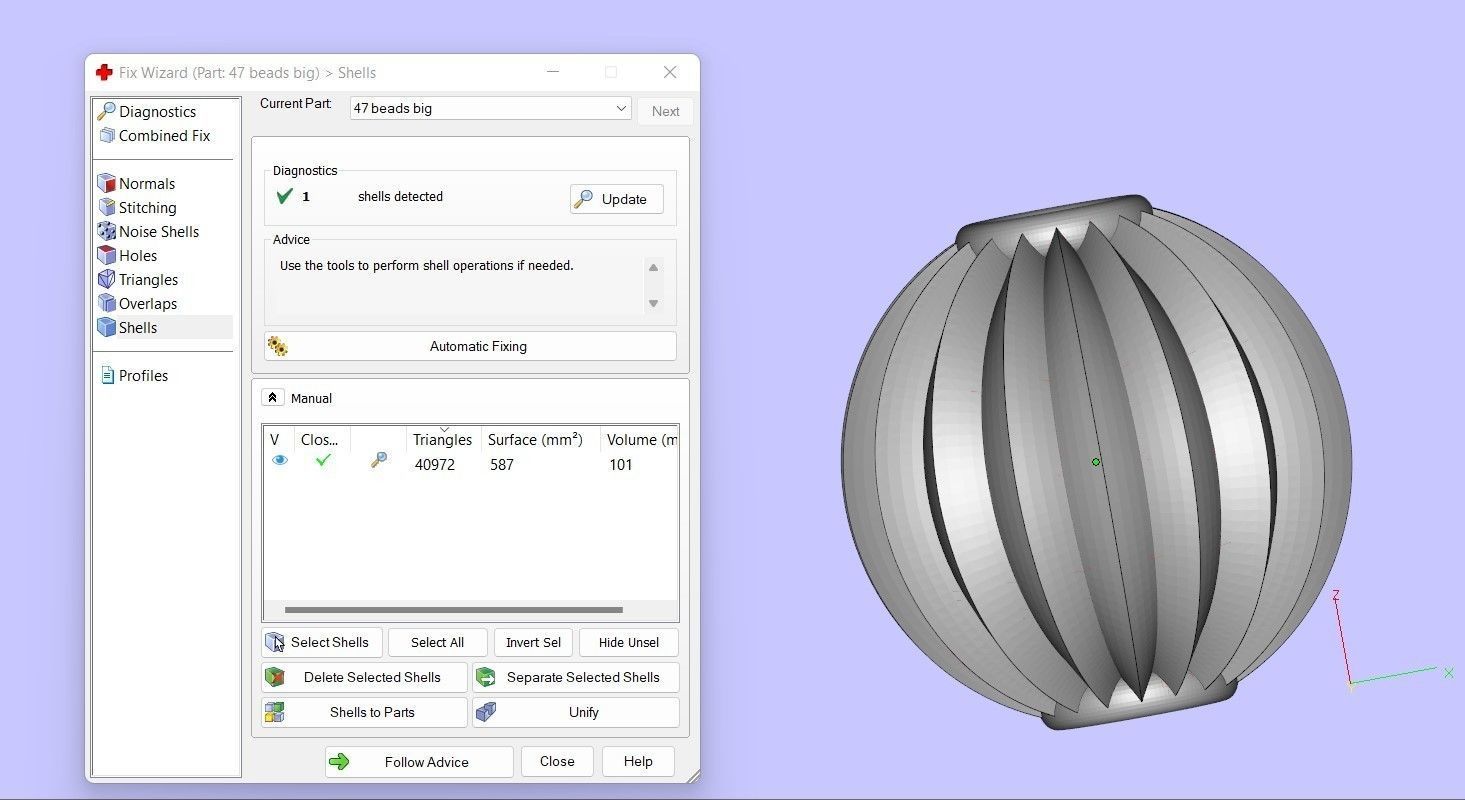Click the Z axis label in viewport

pyautogui.click(x=1335, y=596)
